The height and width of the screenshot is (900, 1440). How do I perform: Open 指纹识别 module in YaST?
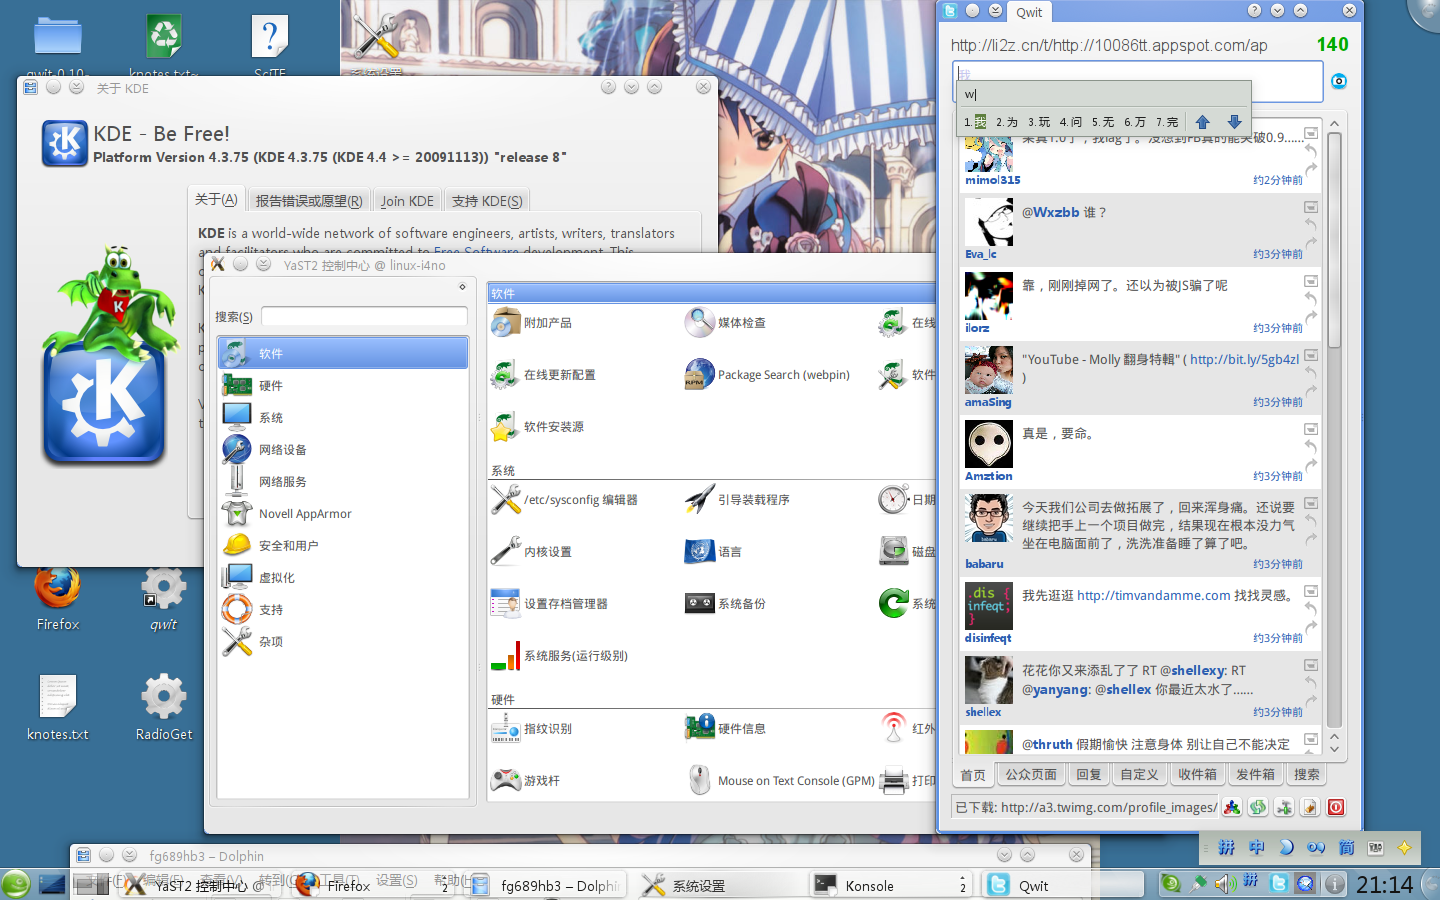click(x=531, y=729)
